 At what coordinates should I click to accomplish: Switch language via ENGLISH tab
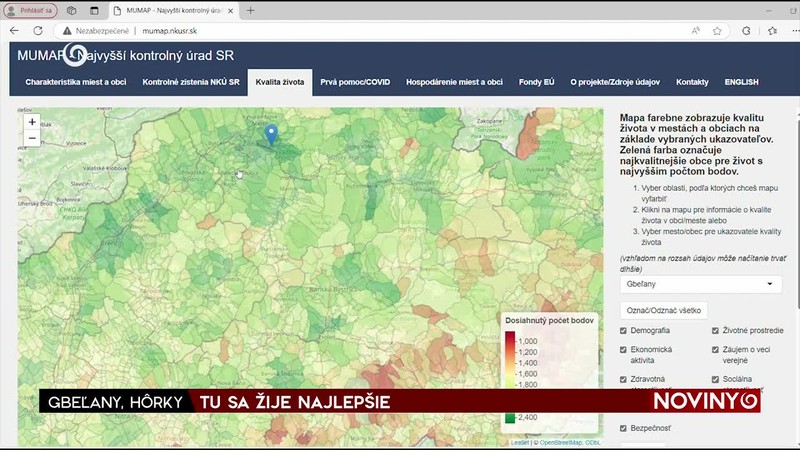741,82
